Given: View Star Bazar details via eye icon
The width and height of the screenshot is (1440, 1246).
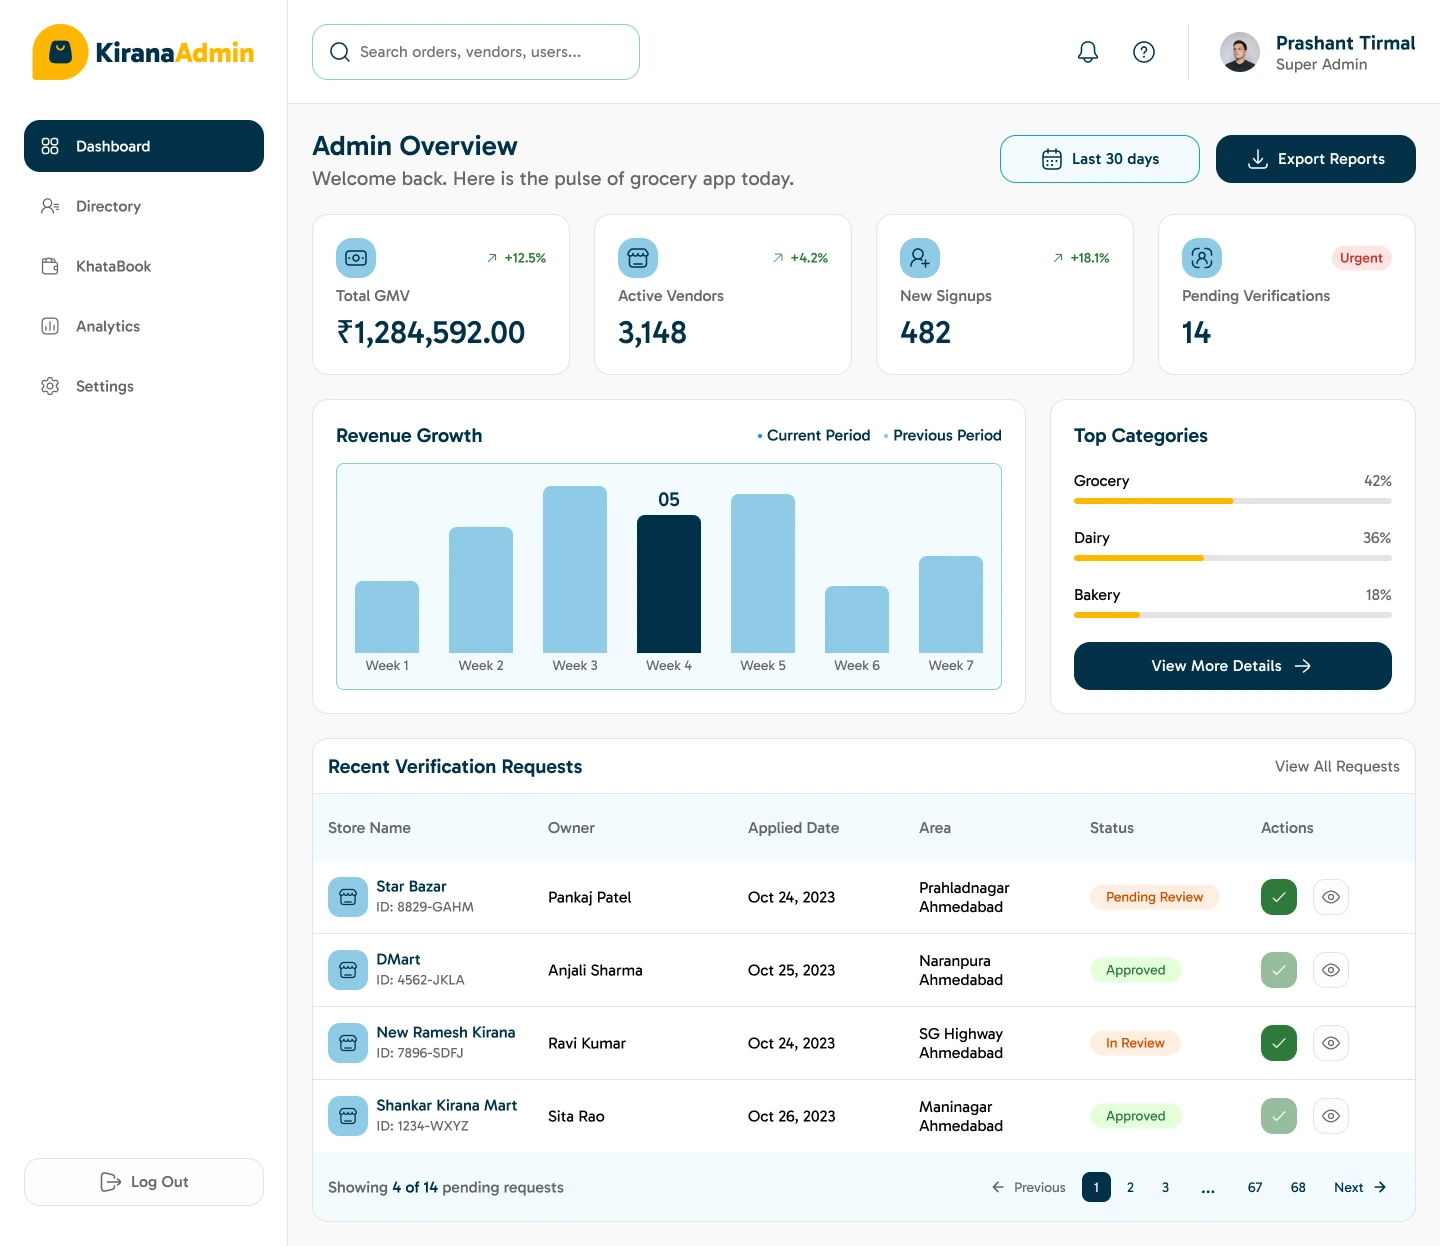Looking at the screenshot, I should [1331, 897].
